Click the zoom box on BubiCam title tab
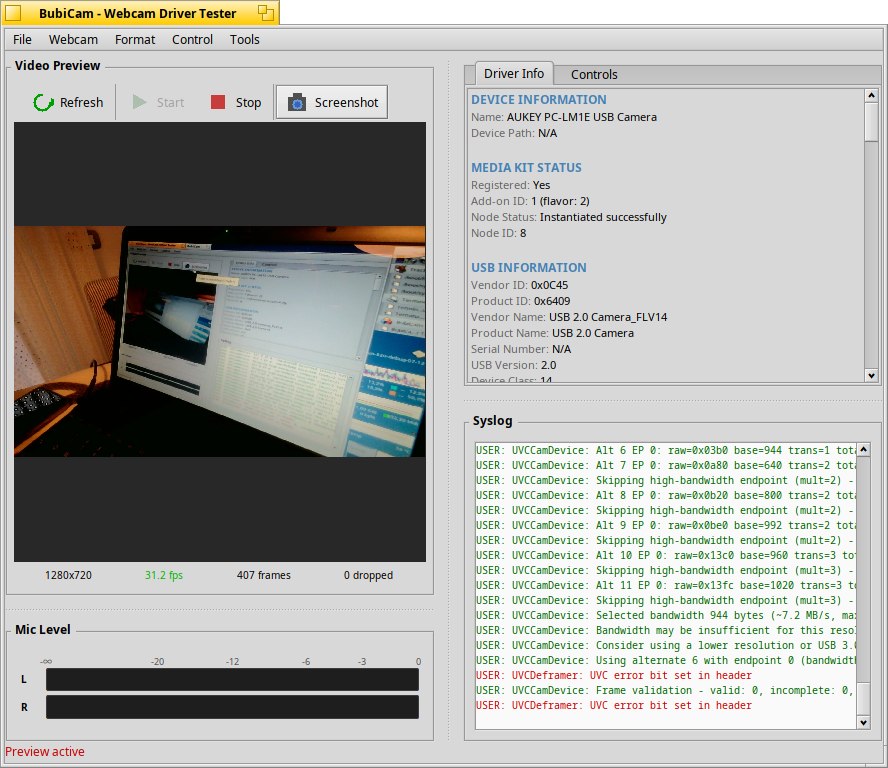888x768 pixels. click(265, 12)
